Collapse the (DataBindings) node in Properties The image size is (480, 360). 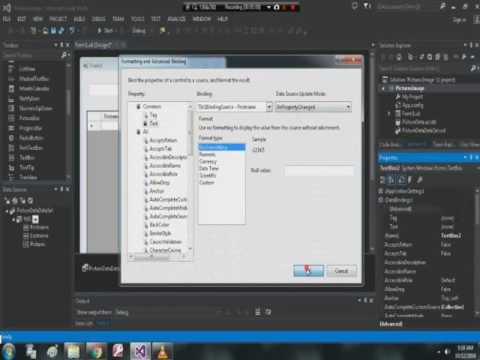point(381,200)
